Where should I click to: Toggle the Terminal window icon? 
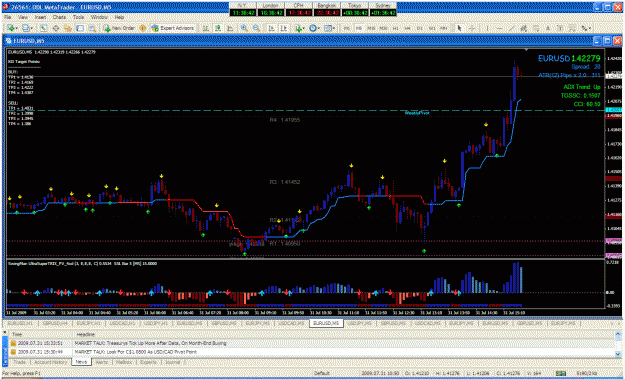pyautogui.click(x=80, y=28)
